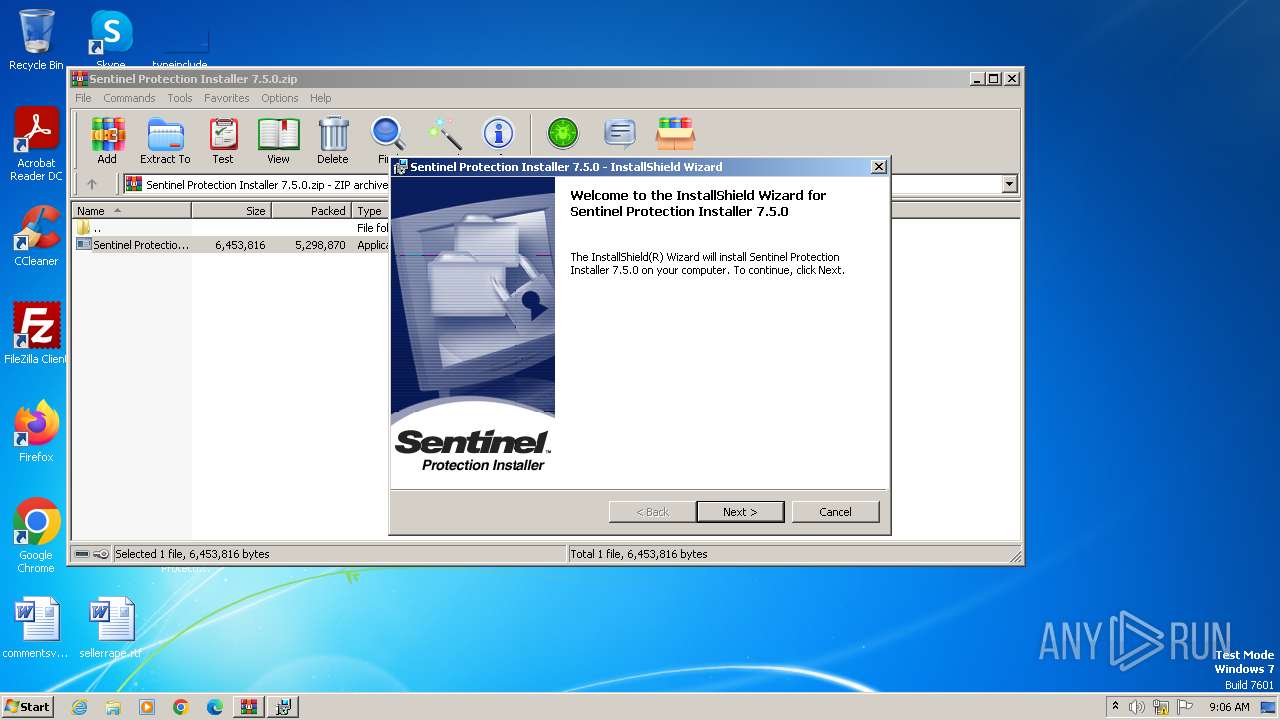Screen dimensions: 1280x720
Task: Maximize the WinRAR window
Action: pos(993,78)
